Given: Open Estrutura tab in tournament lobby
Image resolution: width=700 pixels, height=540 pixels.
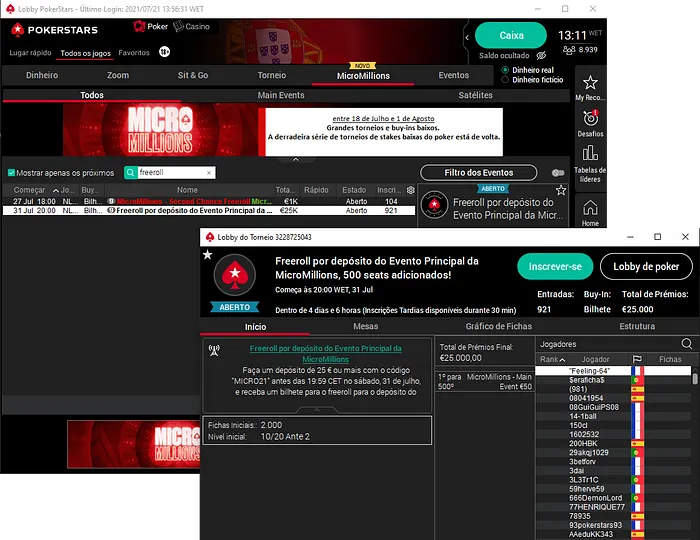Looking at the screenshot, I should point(637,326).
